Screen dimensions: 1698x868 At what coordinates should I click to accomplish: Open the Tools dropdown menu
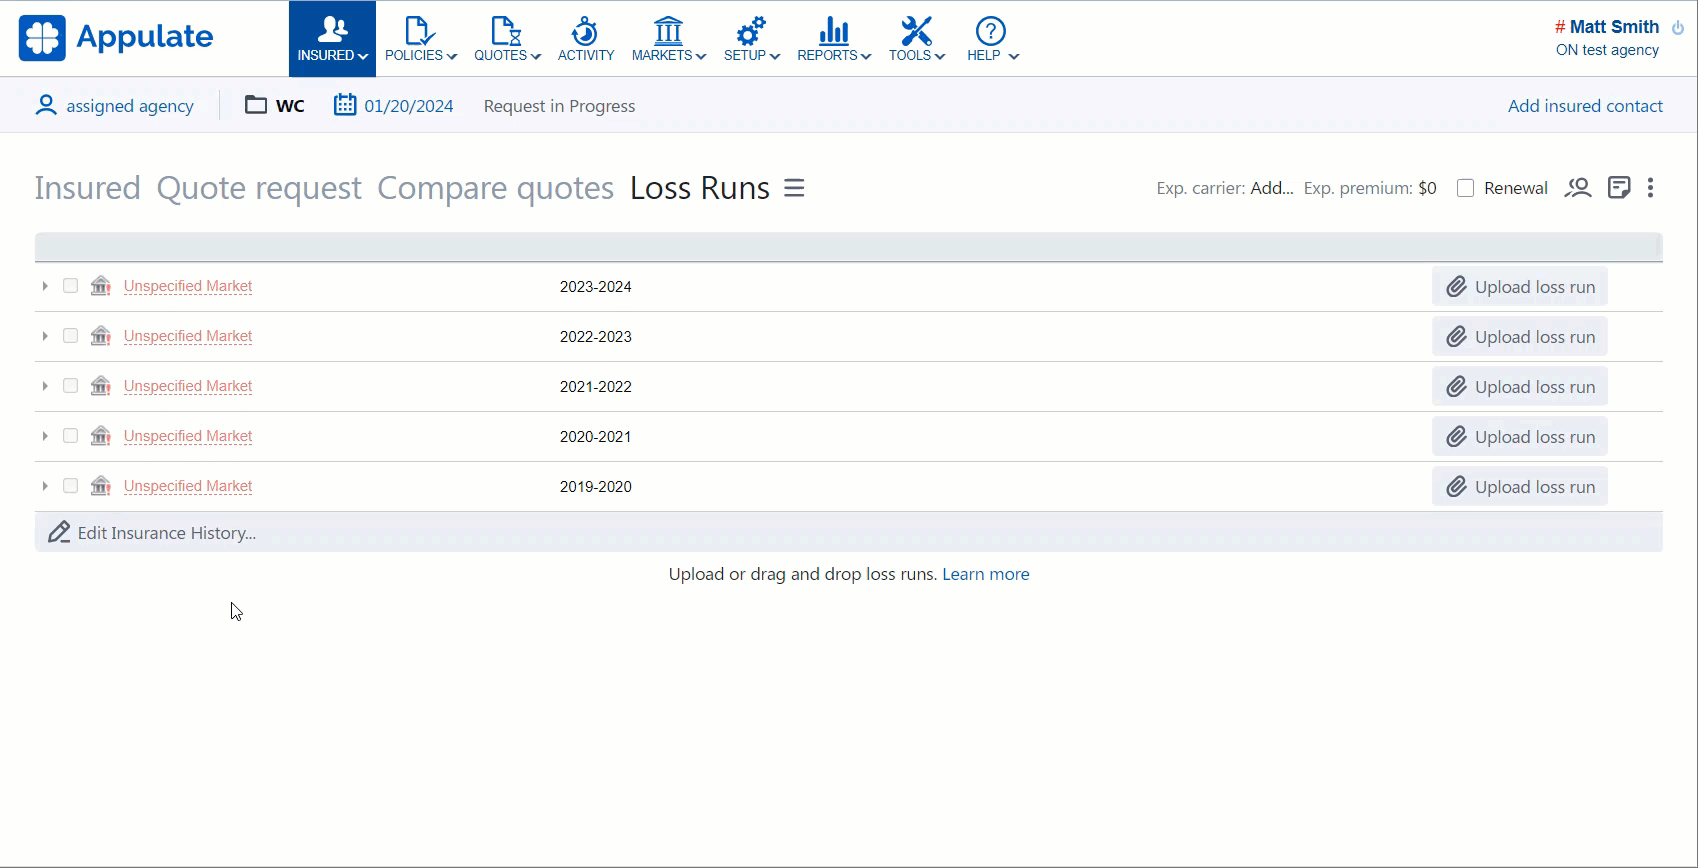(x=917, y=39)
